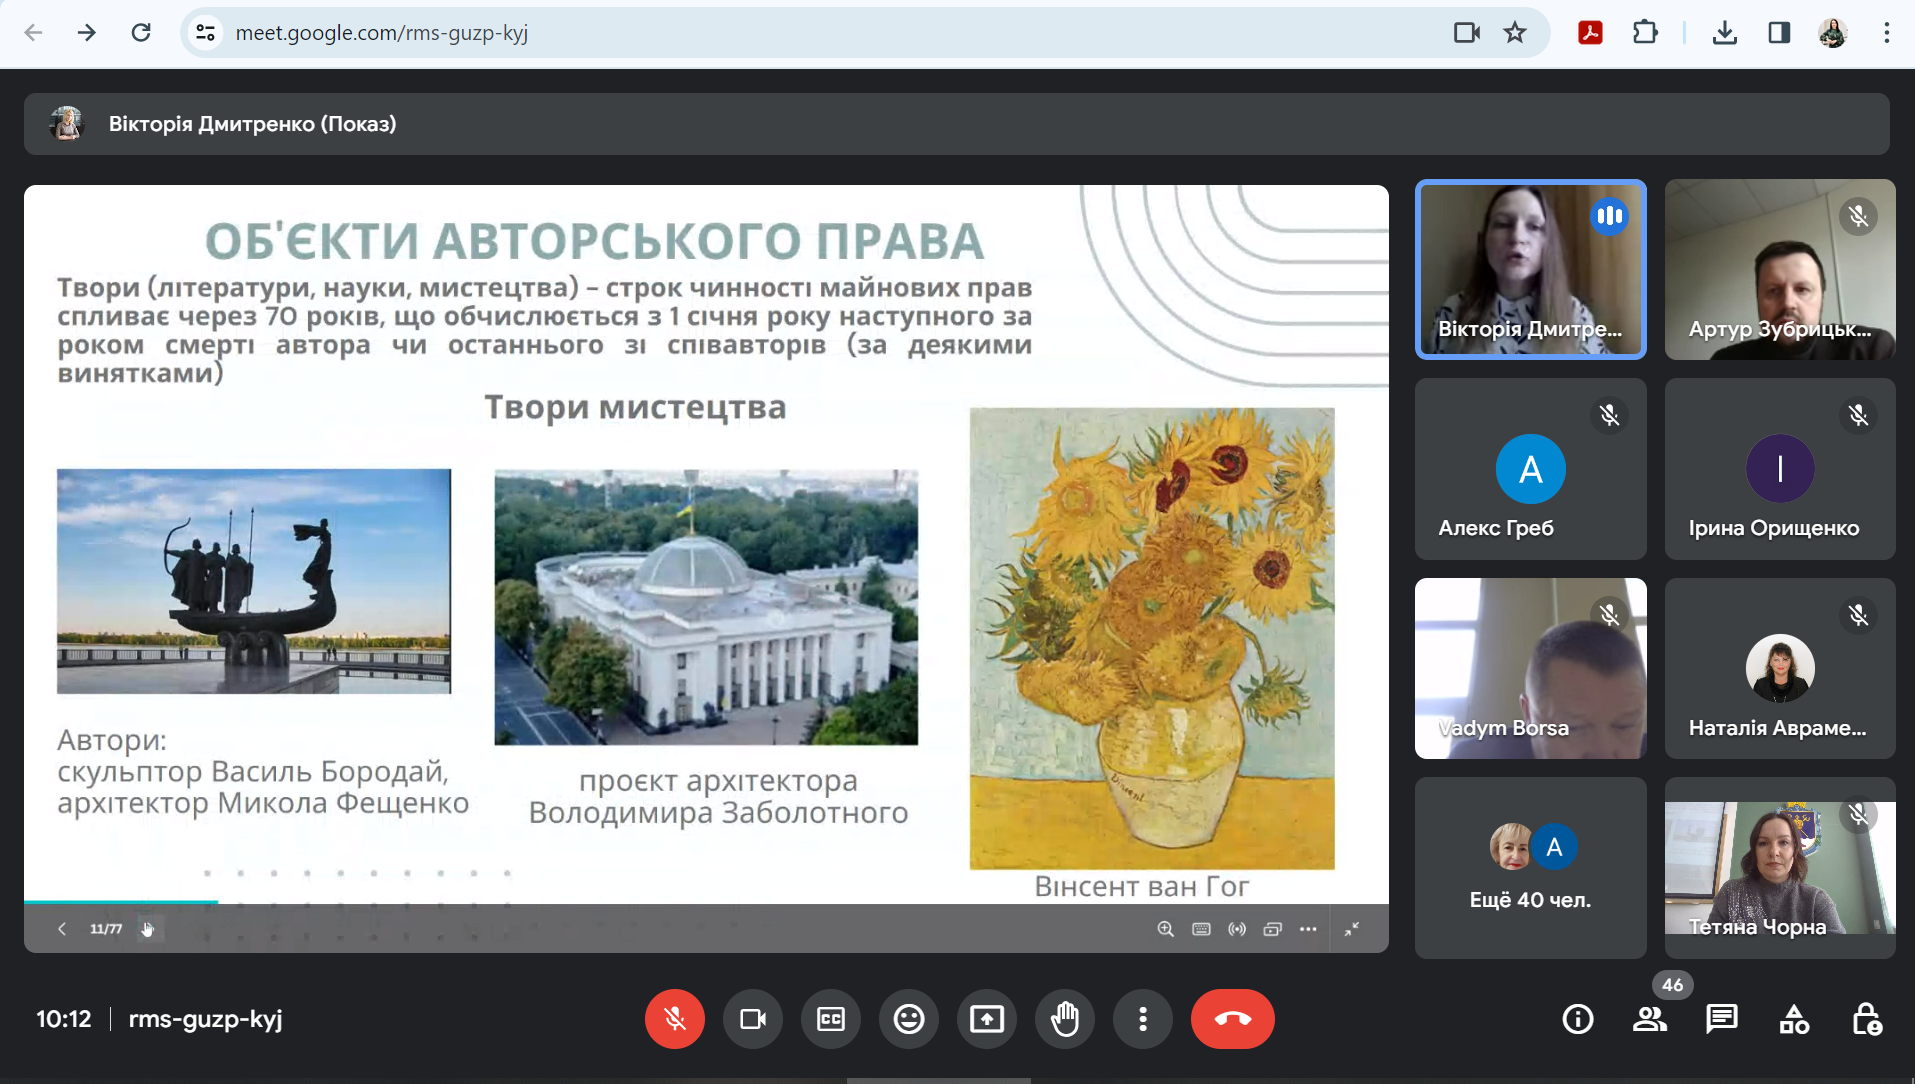Go back in browser history

tap(33, 32)
